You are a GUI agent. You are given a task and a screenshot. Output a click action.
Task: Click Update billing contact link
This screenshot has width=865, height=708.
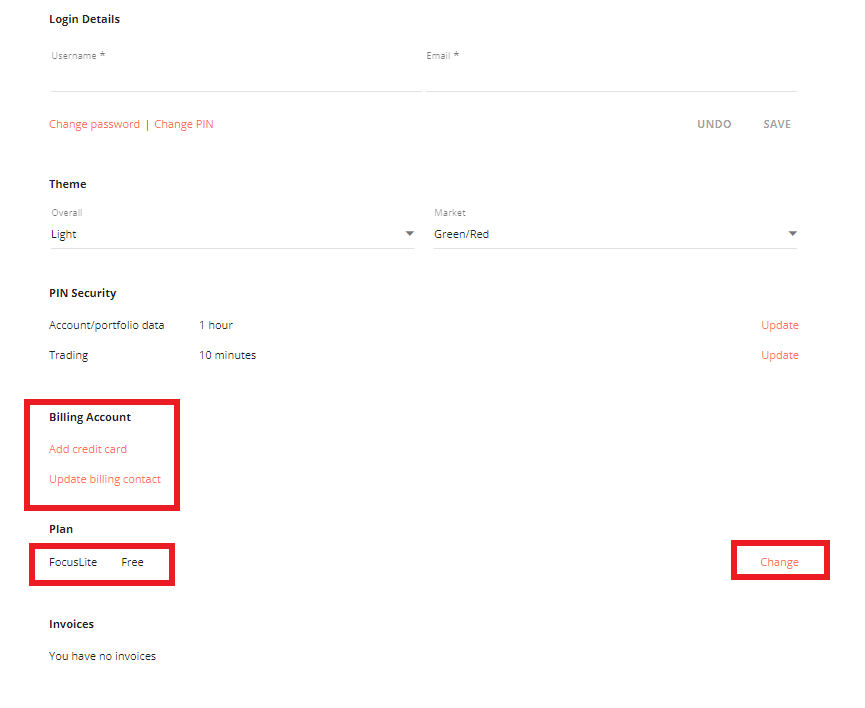105,479
